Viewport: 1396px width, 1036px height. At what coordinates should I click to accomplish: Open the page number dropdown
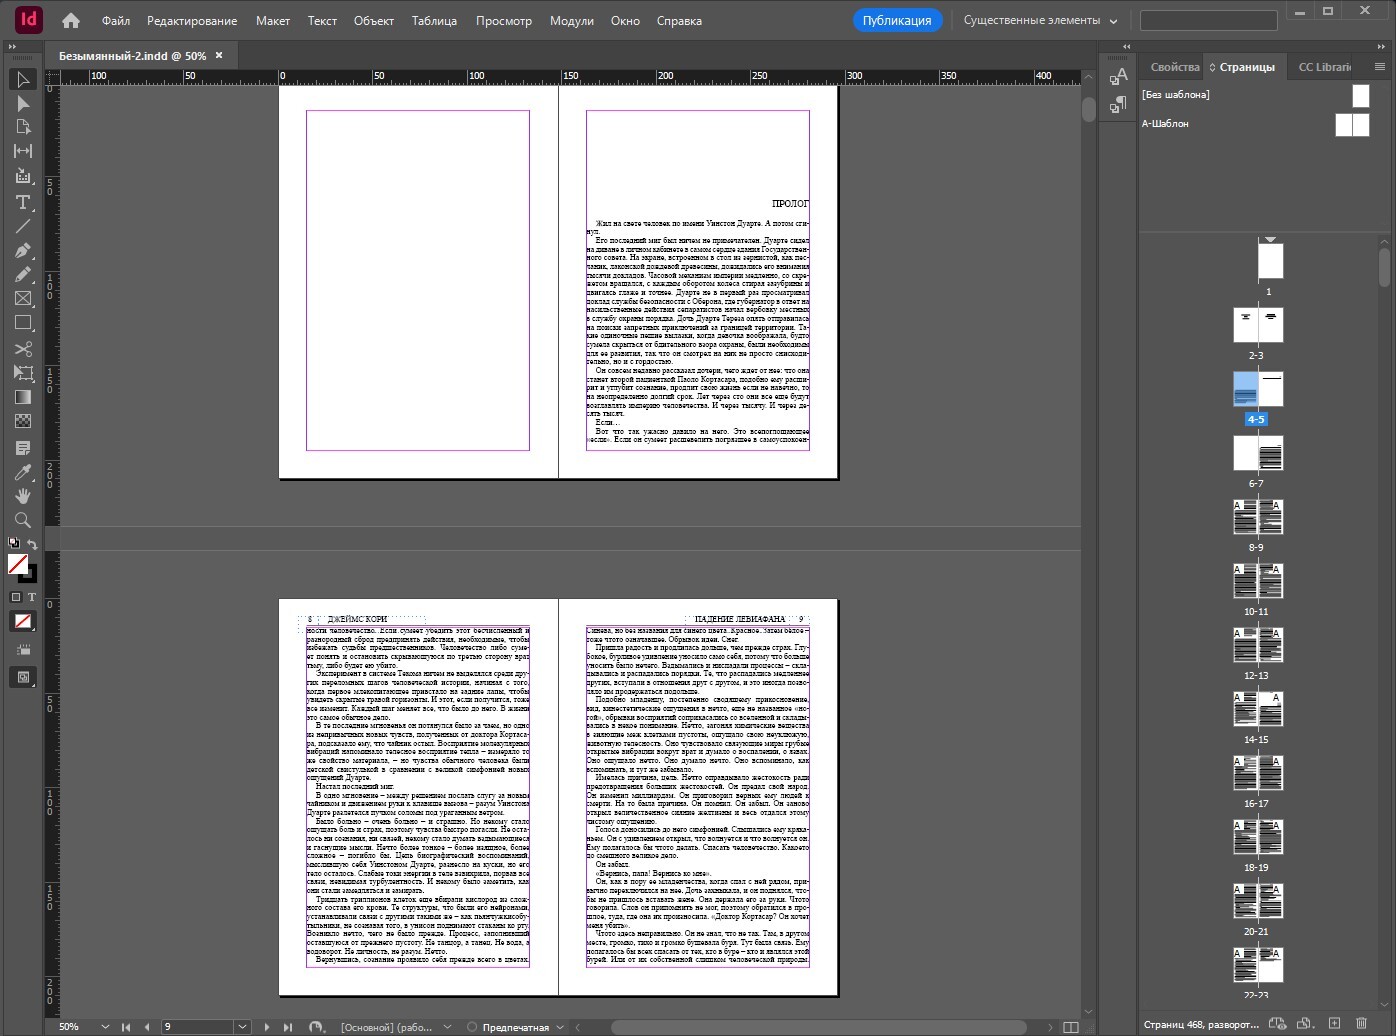242,1027
